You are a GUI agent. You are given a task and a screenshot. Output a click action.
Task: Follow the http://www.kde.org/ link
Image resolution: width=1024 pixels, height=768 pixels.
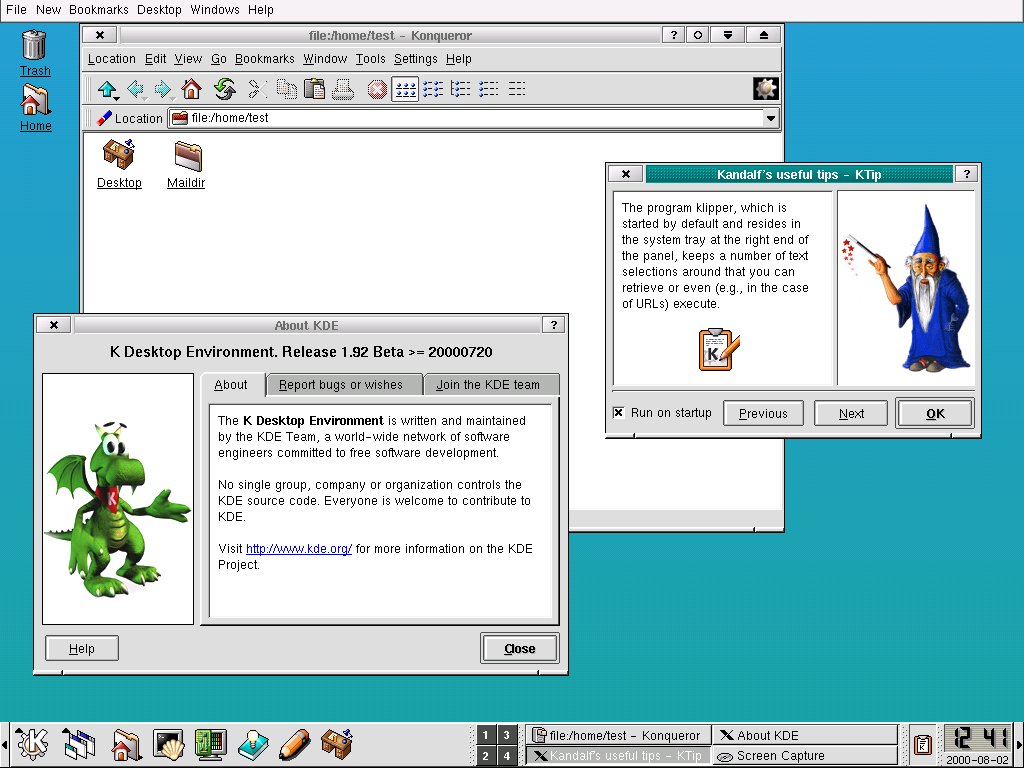pos(298,549)
